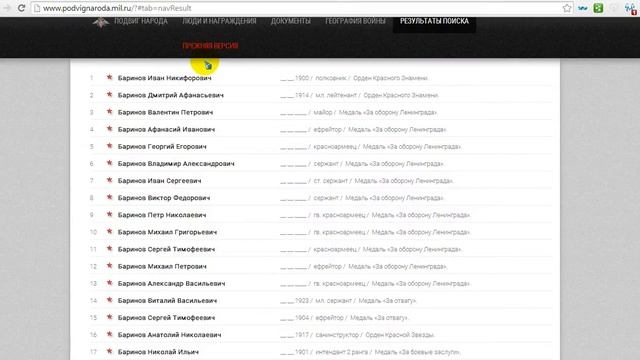Viewport: 640px width, 360px height.
Task: Click the red ПРЕЖНЯЯ ВЕРСИЯ link
Action: (x=210, y=46)
